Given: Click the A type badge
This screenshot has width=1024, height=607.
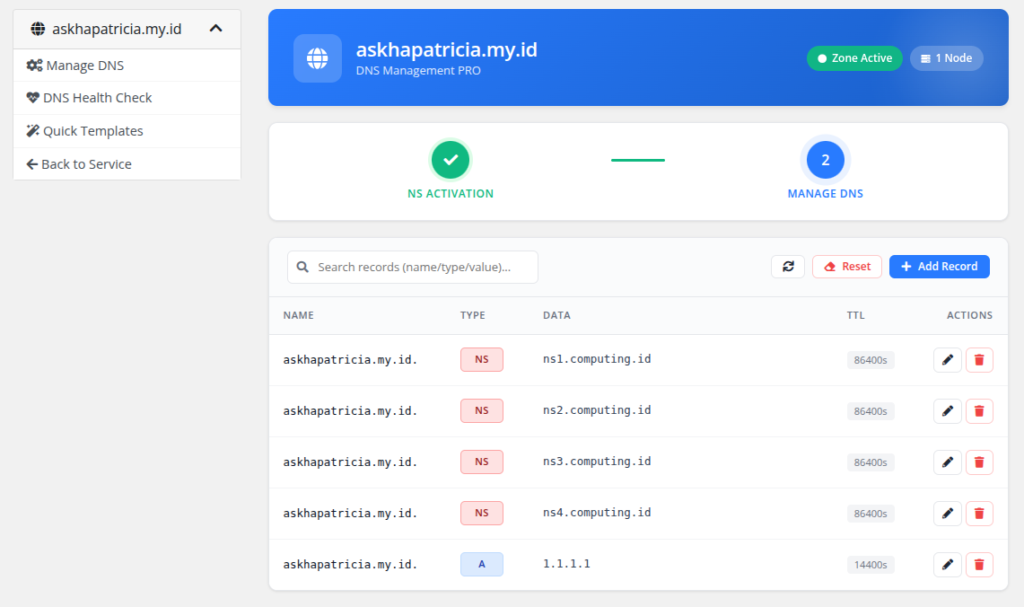Looking at the screenshot, I should tap(481, 565).
